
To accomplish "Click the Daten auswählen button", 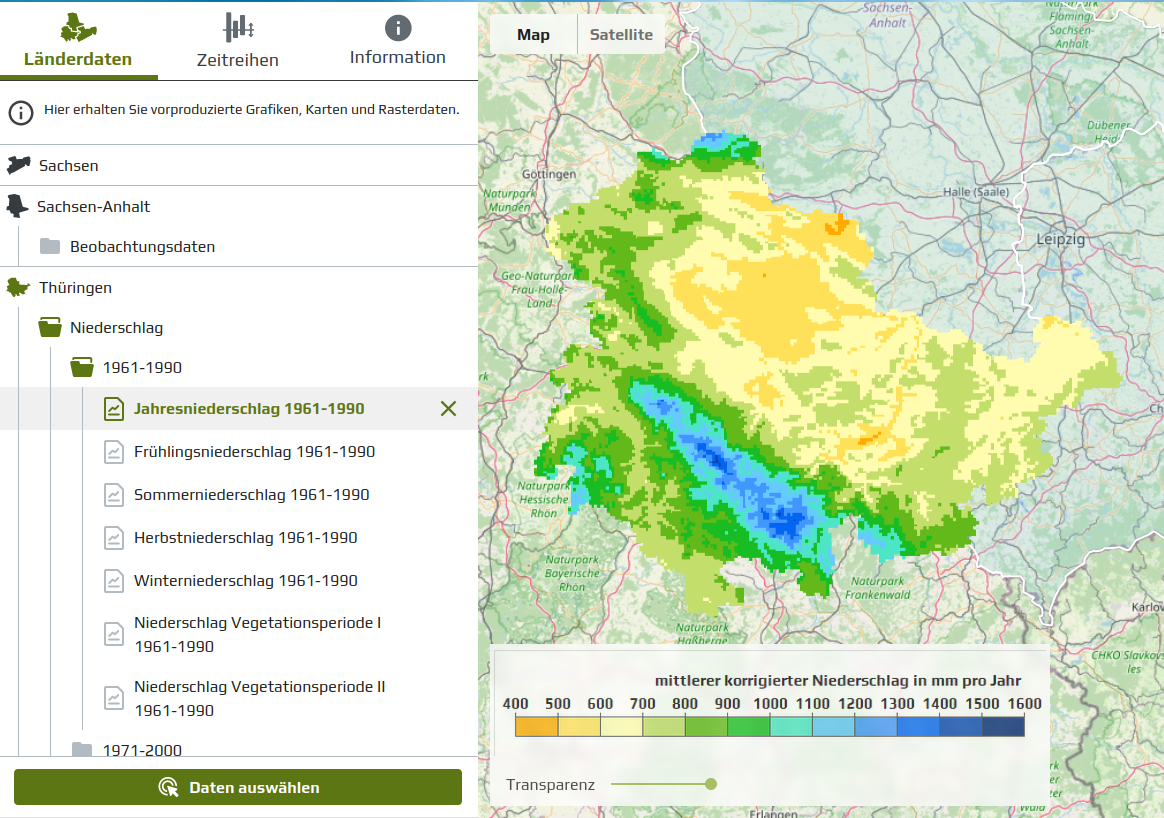I will tap(238, 787).
